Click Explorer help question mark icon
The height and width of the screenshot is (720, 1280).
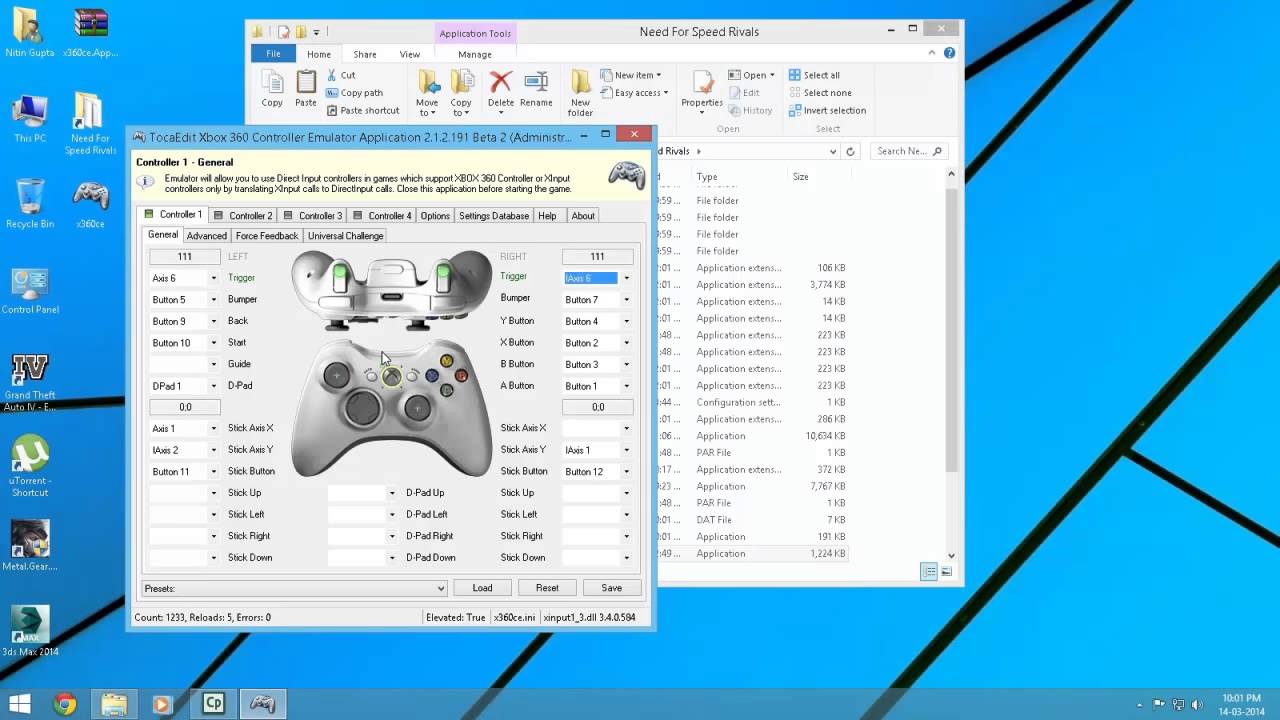point(949,53)
